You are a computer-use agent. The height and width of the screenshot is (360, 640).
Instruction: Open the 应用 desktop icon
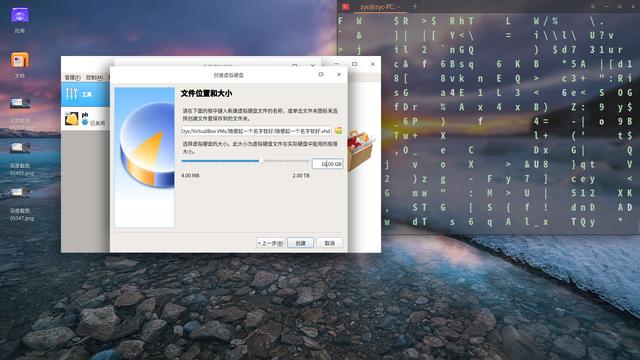point(20,20)
